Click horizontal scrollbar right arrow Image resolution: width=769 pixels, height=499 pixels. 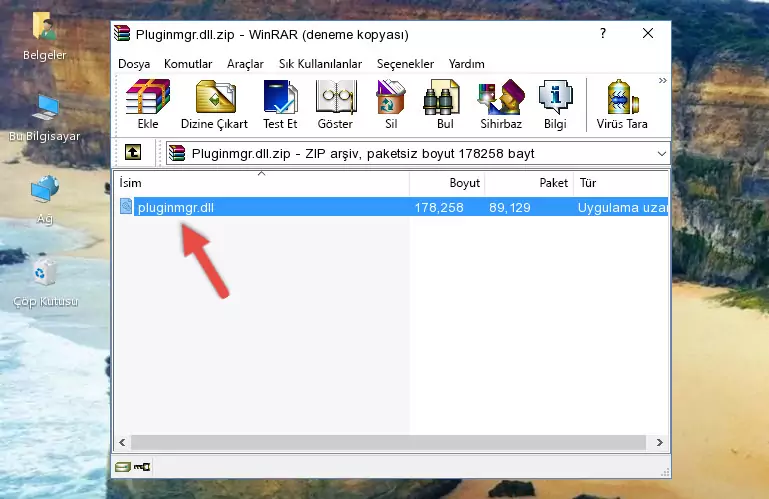pos(660,443)
